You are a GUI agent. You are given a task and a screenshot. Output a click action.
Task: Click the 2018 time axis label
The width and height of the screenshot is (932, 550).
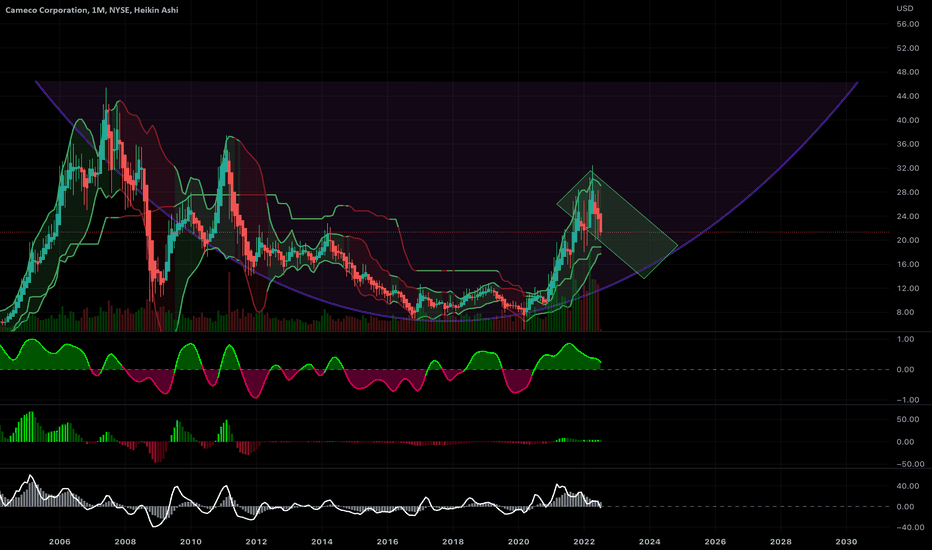(x=453, y=542)
